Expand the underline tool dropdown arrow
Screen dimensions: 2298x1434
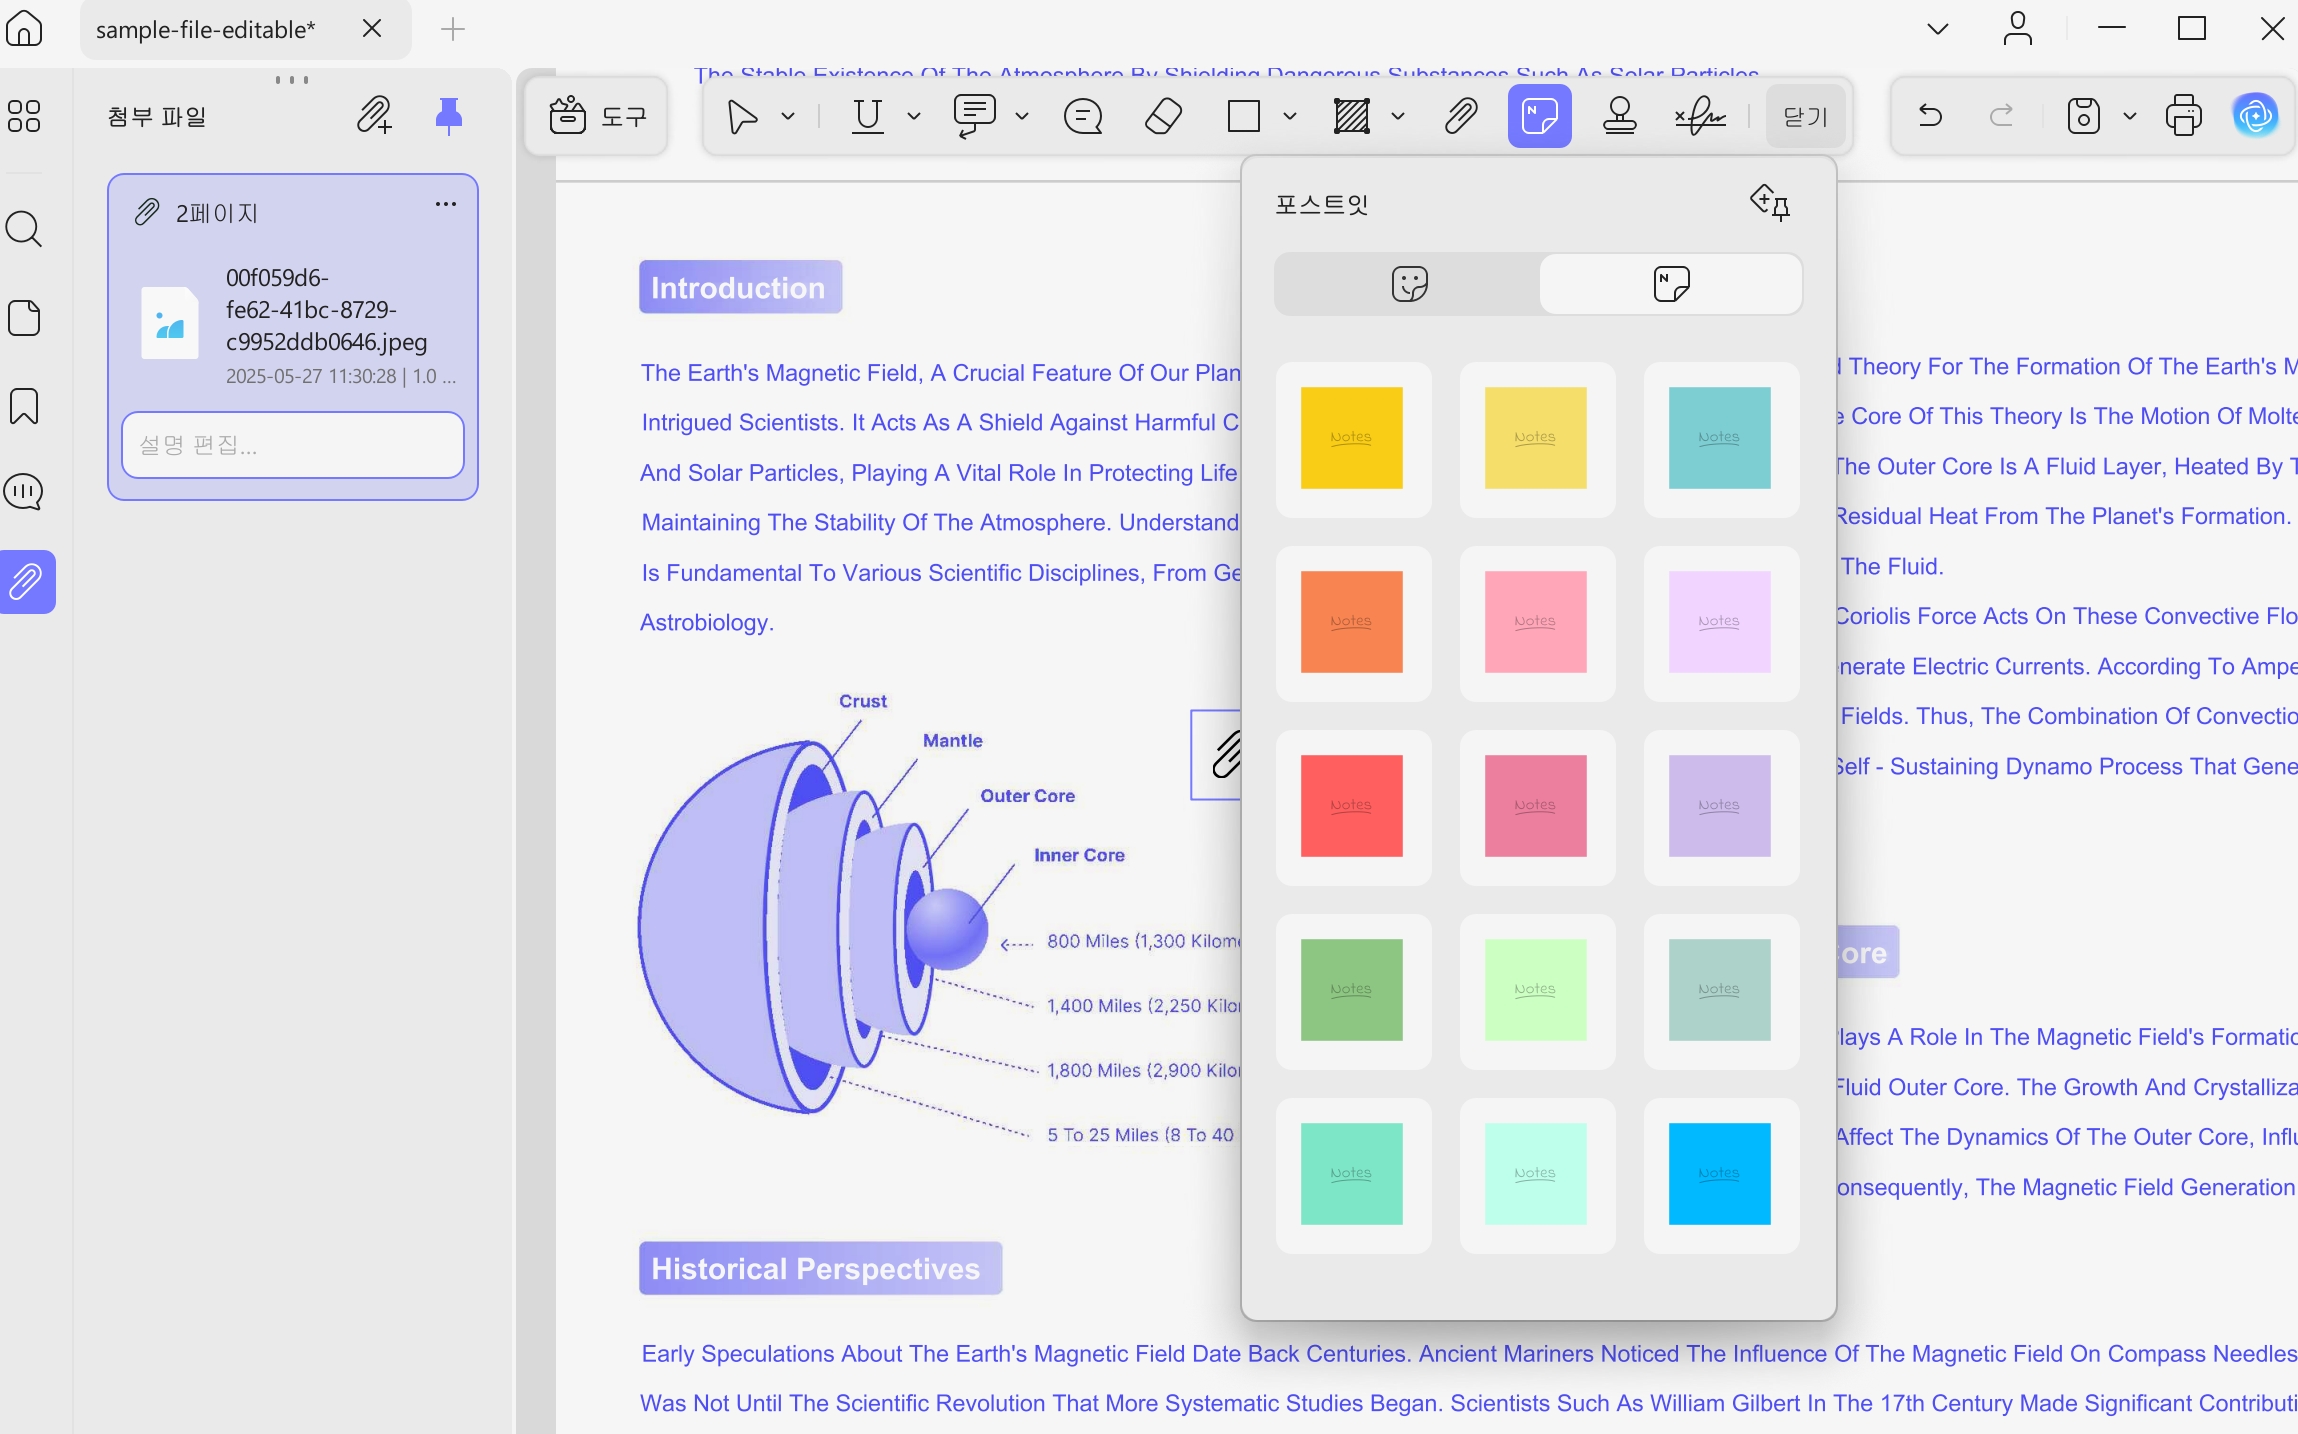(x=914, y=117)
